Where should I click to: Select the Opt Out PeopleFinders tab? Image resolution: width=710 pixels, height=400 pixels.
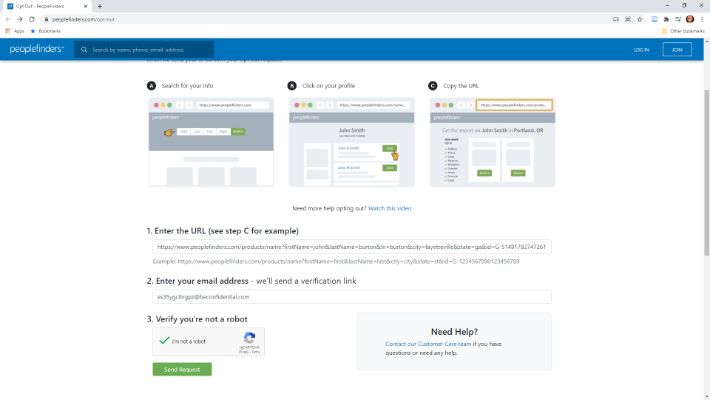(x=47, y=6)
